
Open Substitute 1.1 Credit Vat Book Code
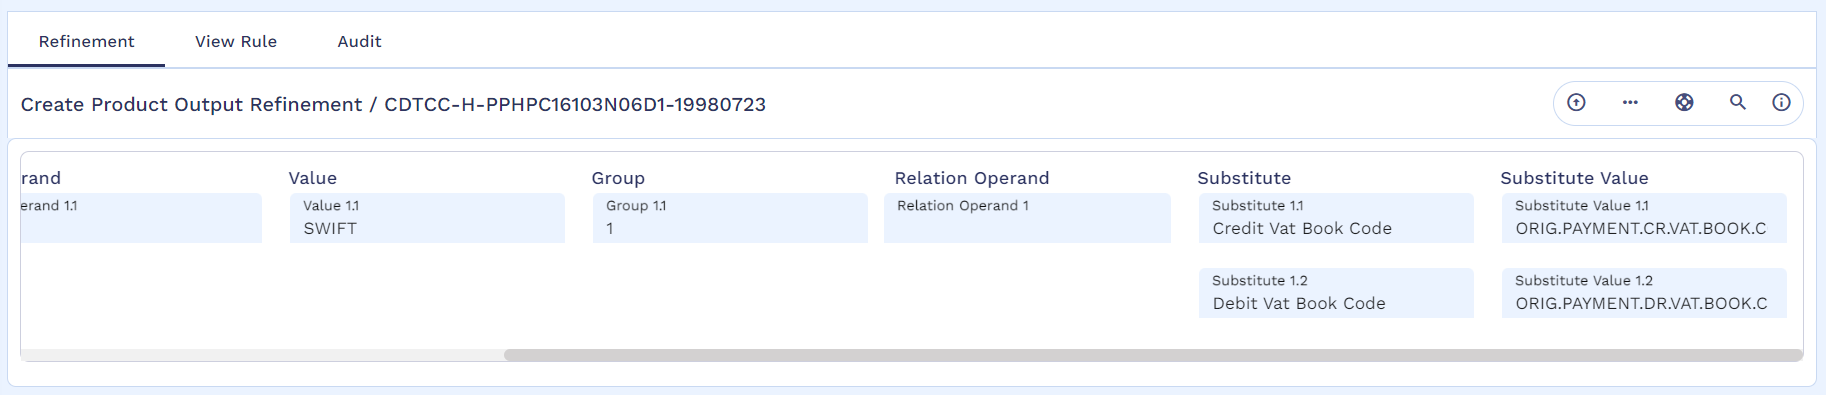[x=1336, y=218]
